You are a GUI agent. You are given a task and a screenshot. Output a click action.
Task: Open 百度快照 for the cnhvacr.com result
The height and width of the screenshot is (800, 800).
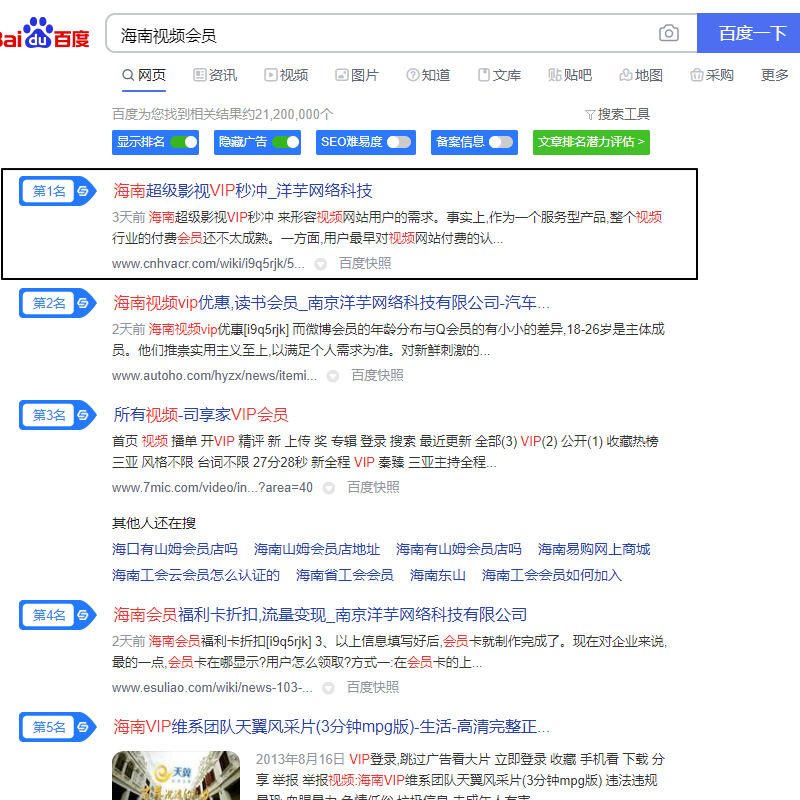365,263
